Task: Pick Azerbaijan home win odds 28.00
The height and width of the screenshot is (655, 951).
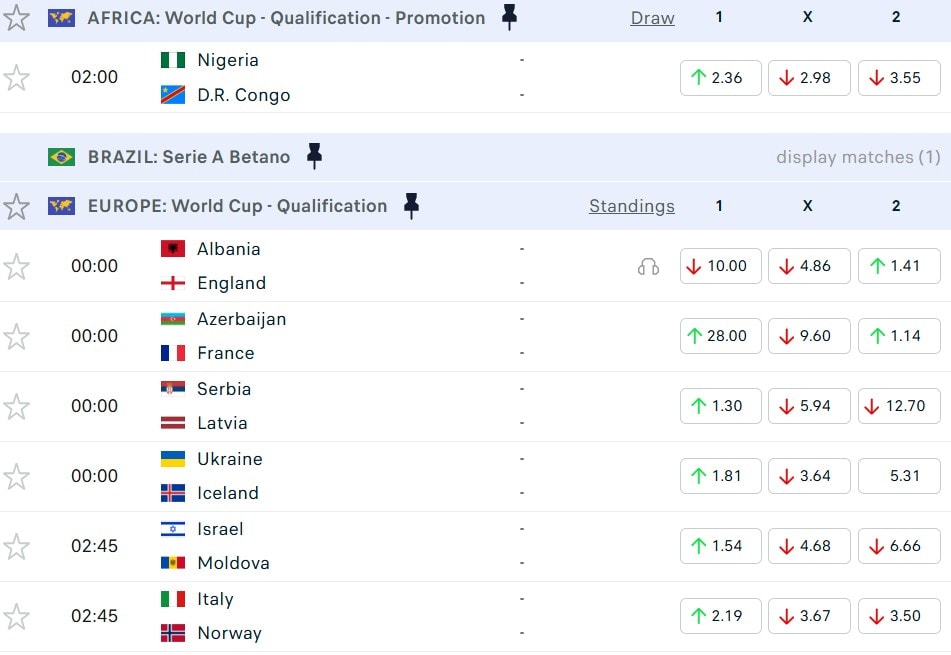Action: [720, 336]
